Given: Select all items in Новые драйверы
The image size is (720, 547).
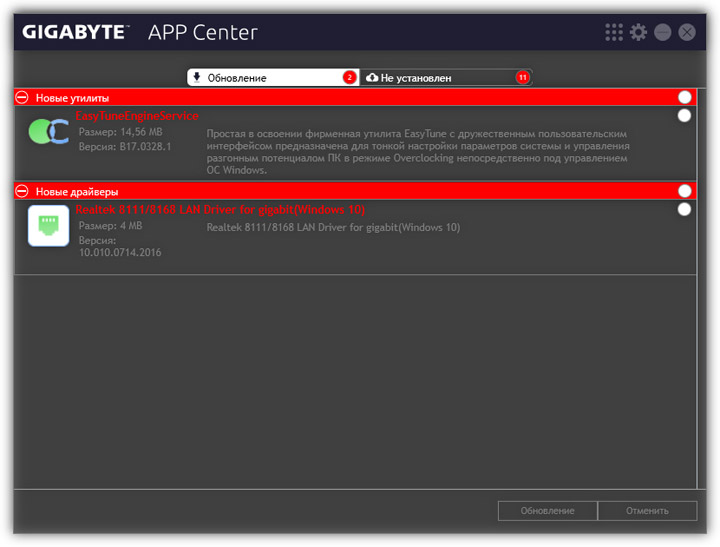Looking at the screenshot, I should pos(684,191).
